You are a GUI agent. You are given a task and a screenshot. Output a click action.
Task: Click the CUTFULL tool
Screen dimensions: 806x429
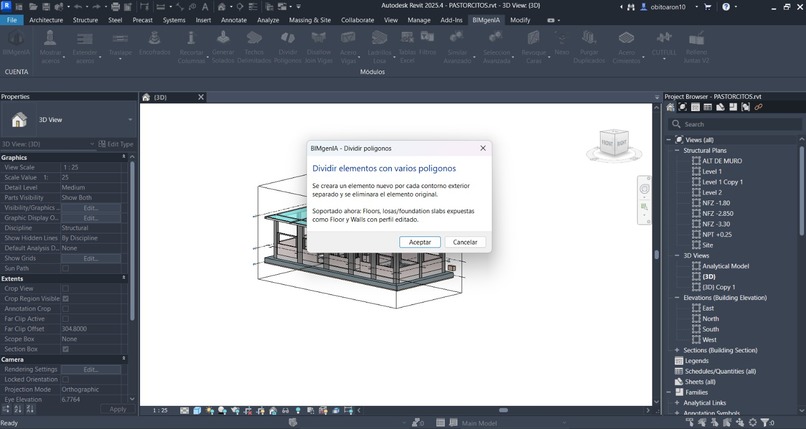(x=664, y=45)
